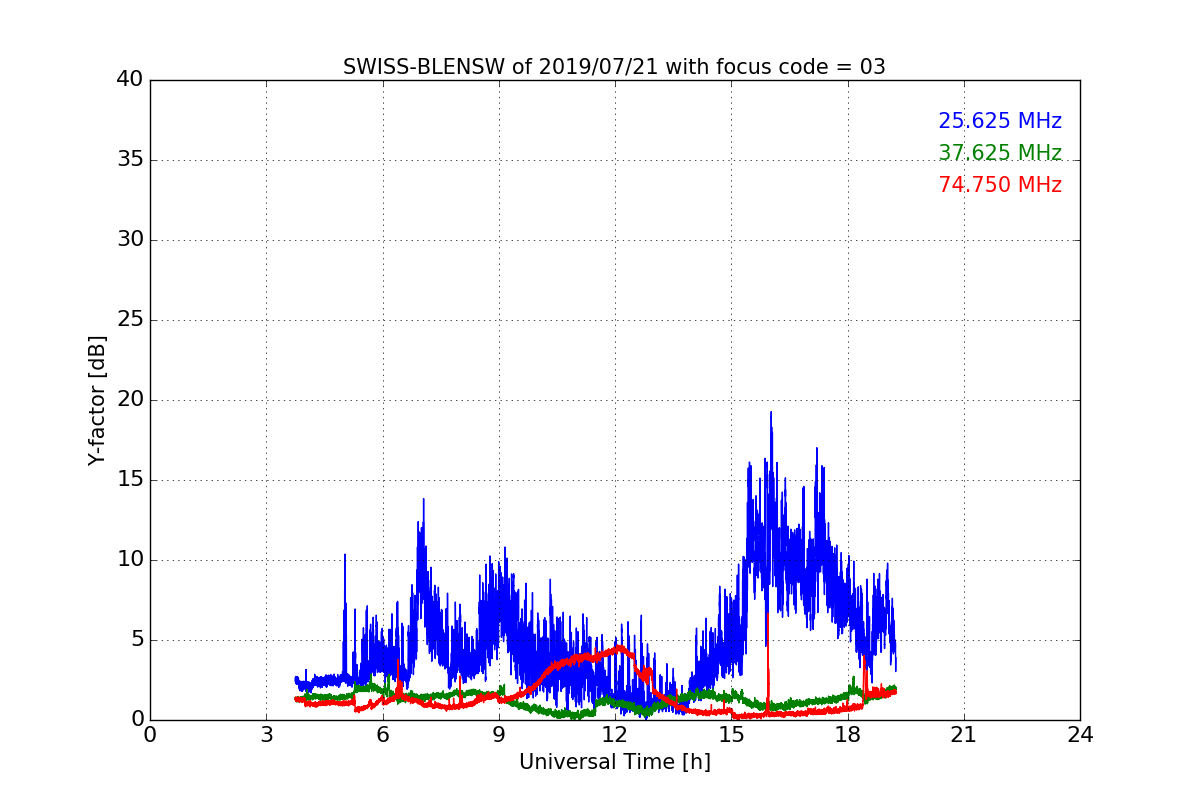Select the 25.625 MHz legend label
The height and width of the screenshot is (800, 1200).
[1000, 121]
